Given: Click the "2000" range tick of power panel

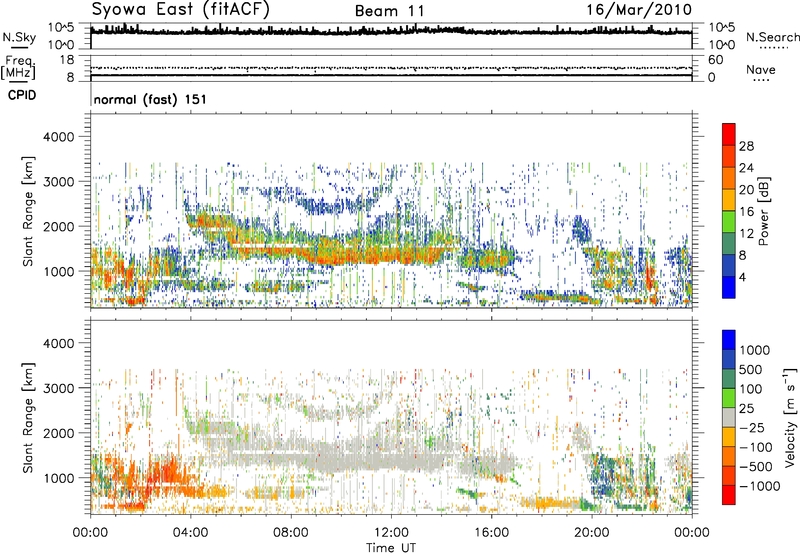Looking at the screenshot, I should tap(61, 226).
